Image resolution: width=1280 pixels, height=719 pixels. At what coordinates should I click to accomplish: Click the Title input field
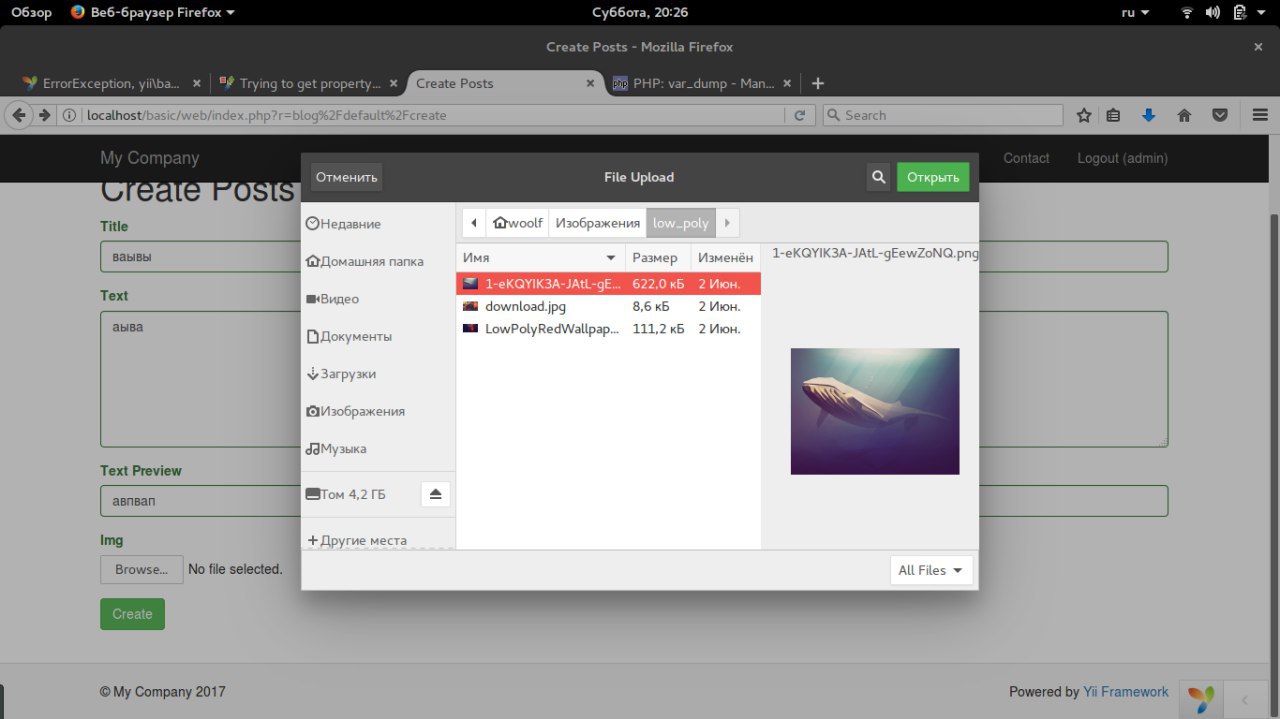[634, 256]
